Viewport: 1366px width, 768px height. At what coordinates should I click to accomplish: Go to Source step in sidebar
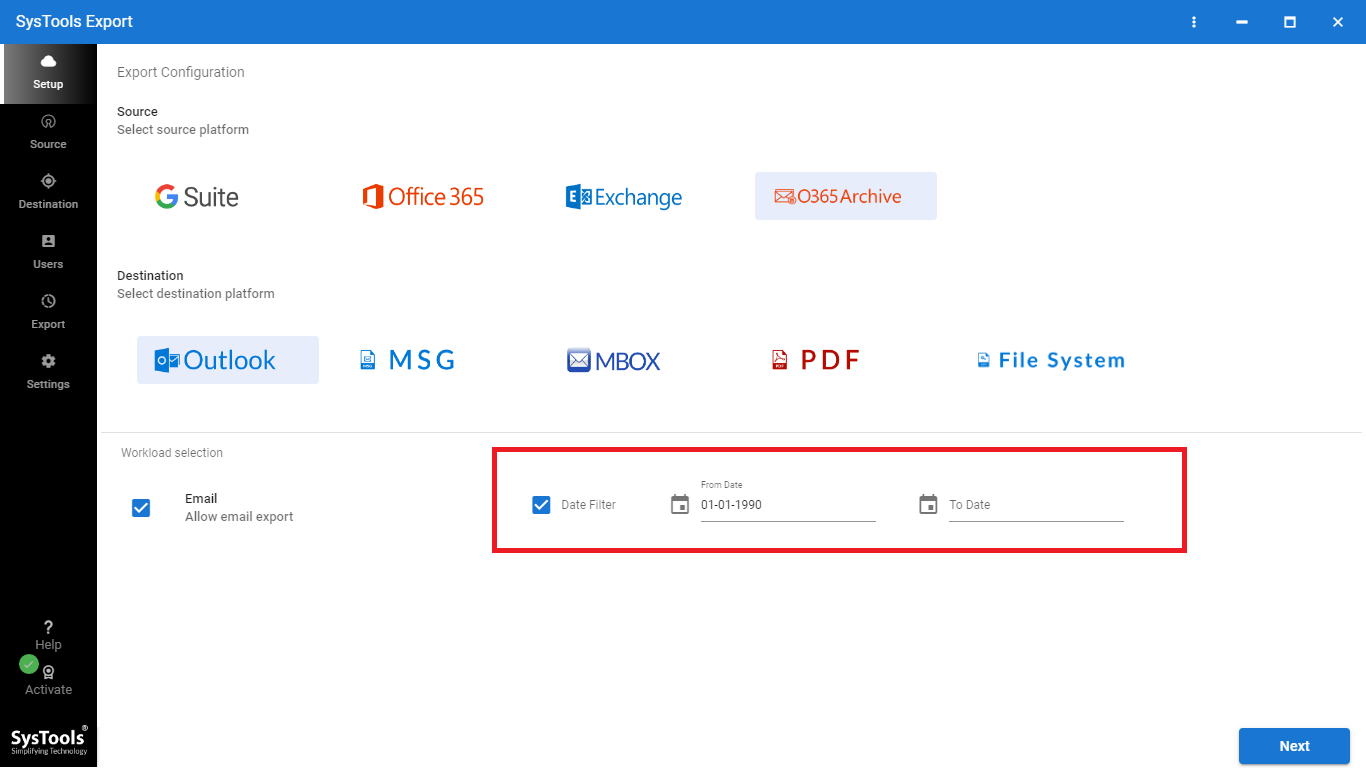click(x=48, y=132)
